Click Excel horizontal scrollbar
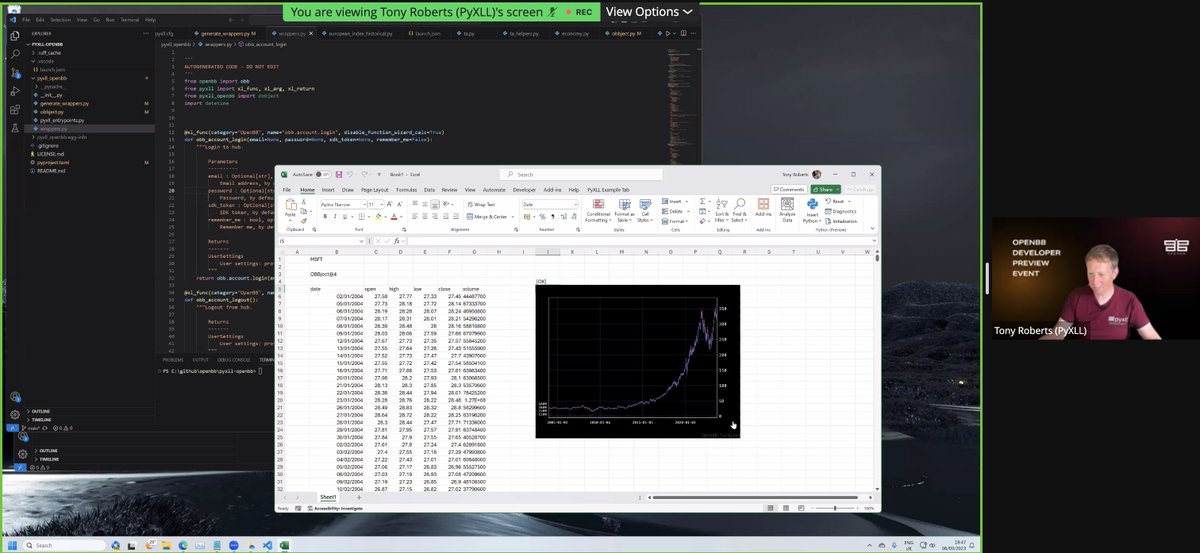The width and height of the screenshot is (1200, 553). (x=755, y=497)
